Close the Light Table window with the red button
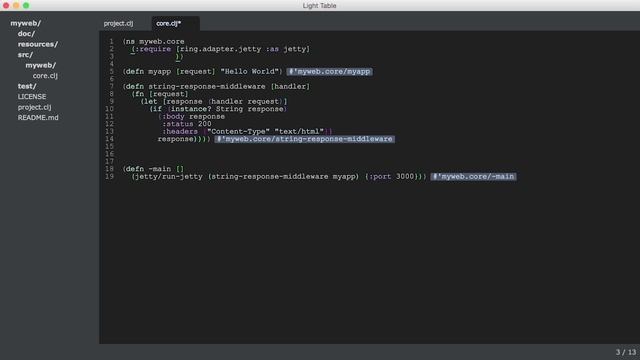 click(6, 5)
